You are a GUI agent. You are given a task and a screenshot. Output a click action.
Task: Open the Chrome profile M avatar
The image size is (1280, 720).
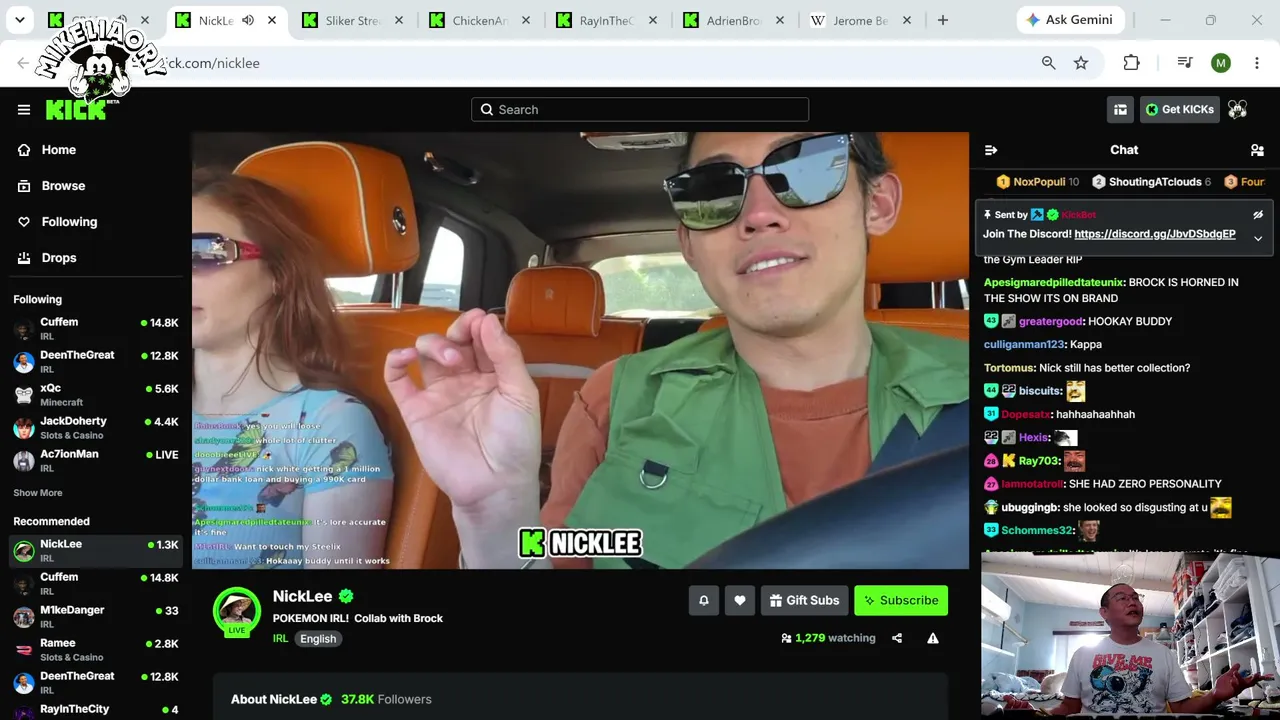tap(1220, 63)
